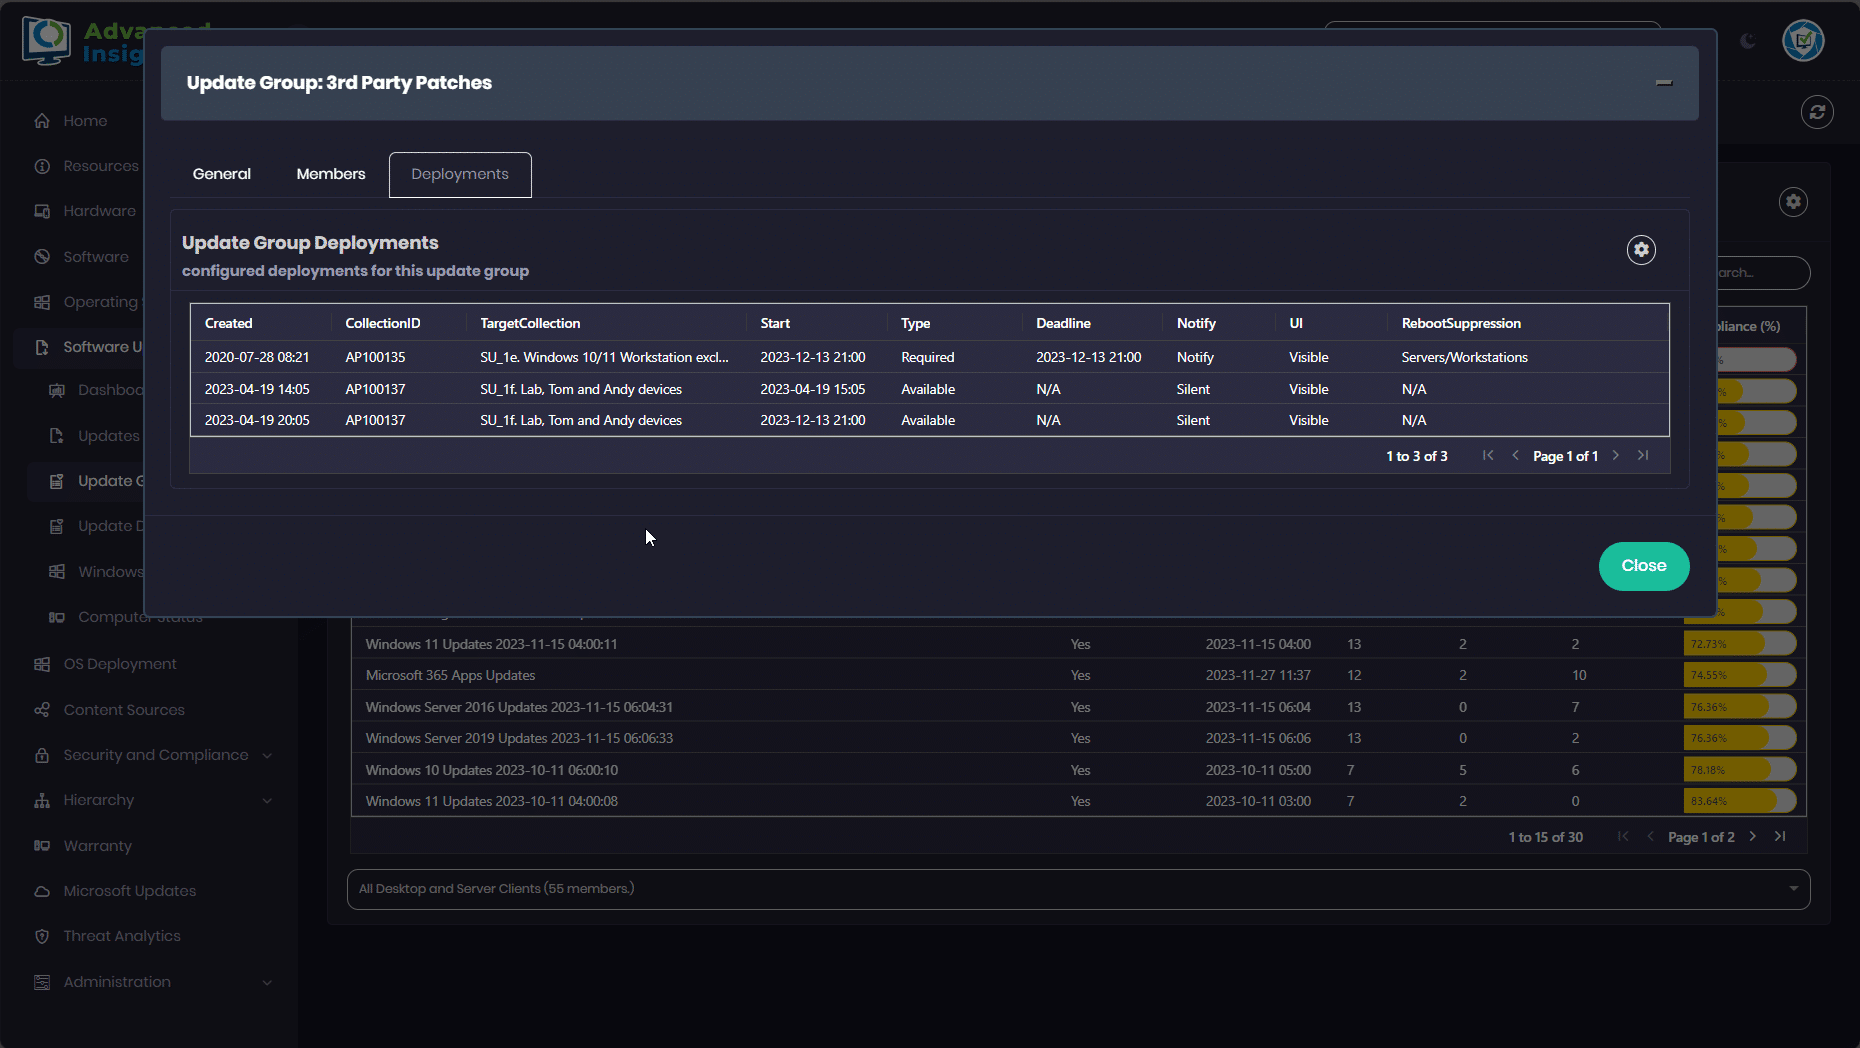
Task: Open Threat Analytics shield icon
Action: pos(42,937)
